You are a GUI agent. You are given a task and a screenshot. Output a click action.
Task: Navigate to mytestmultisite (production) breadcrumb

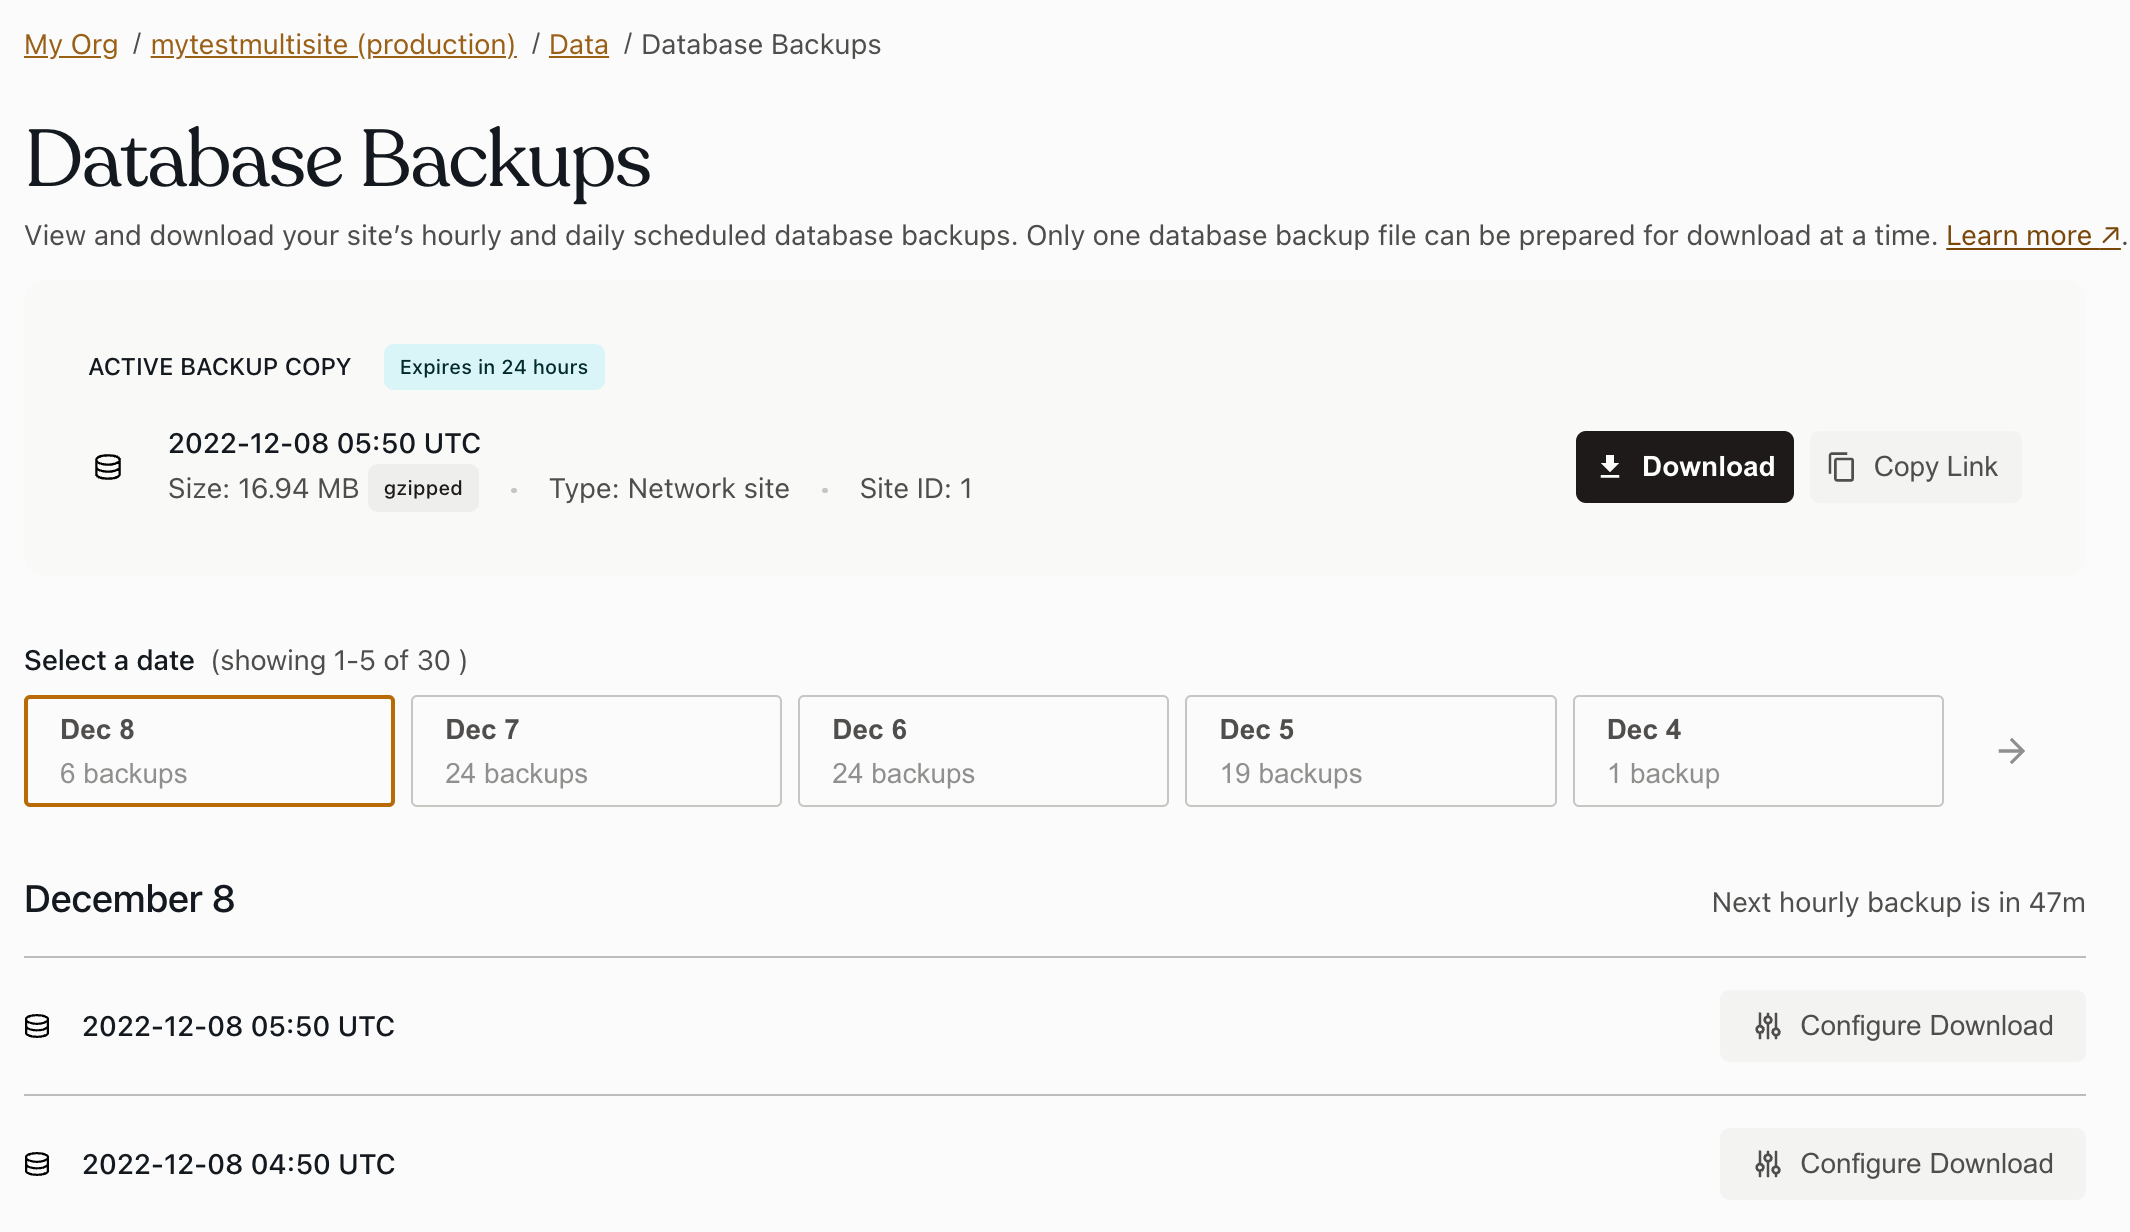(x=334, y=44)
